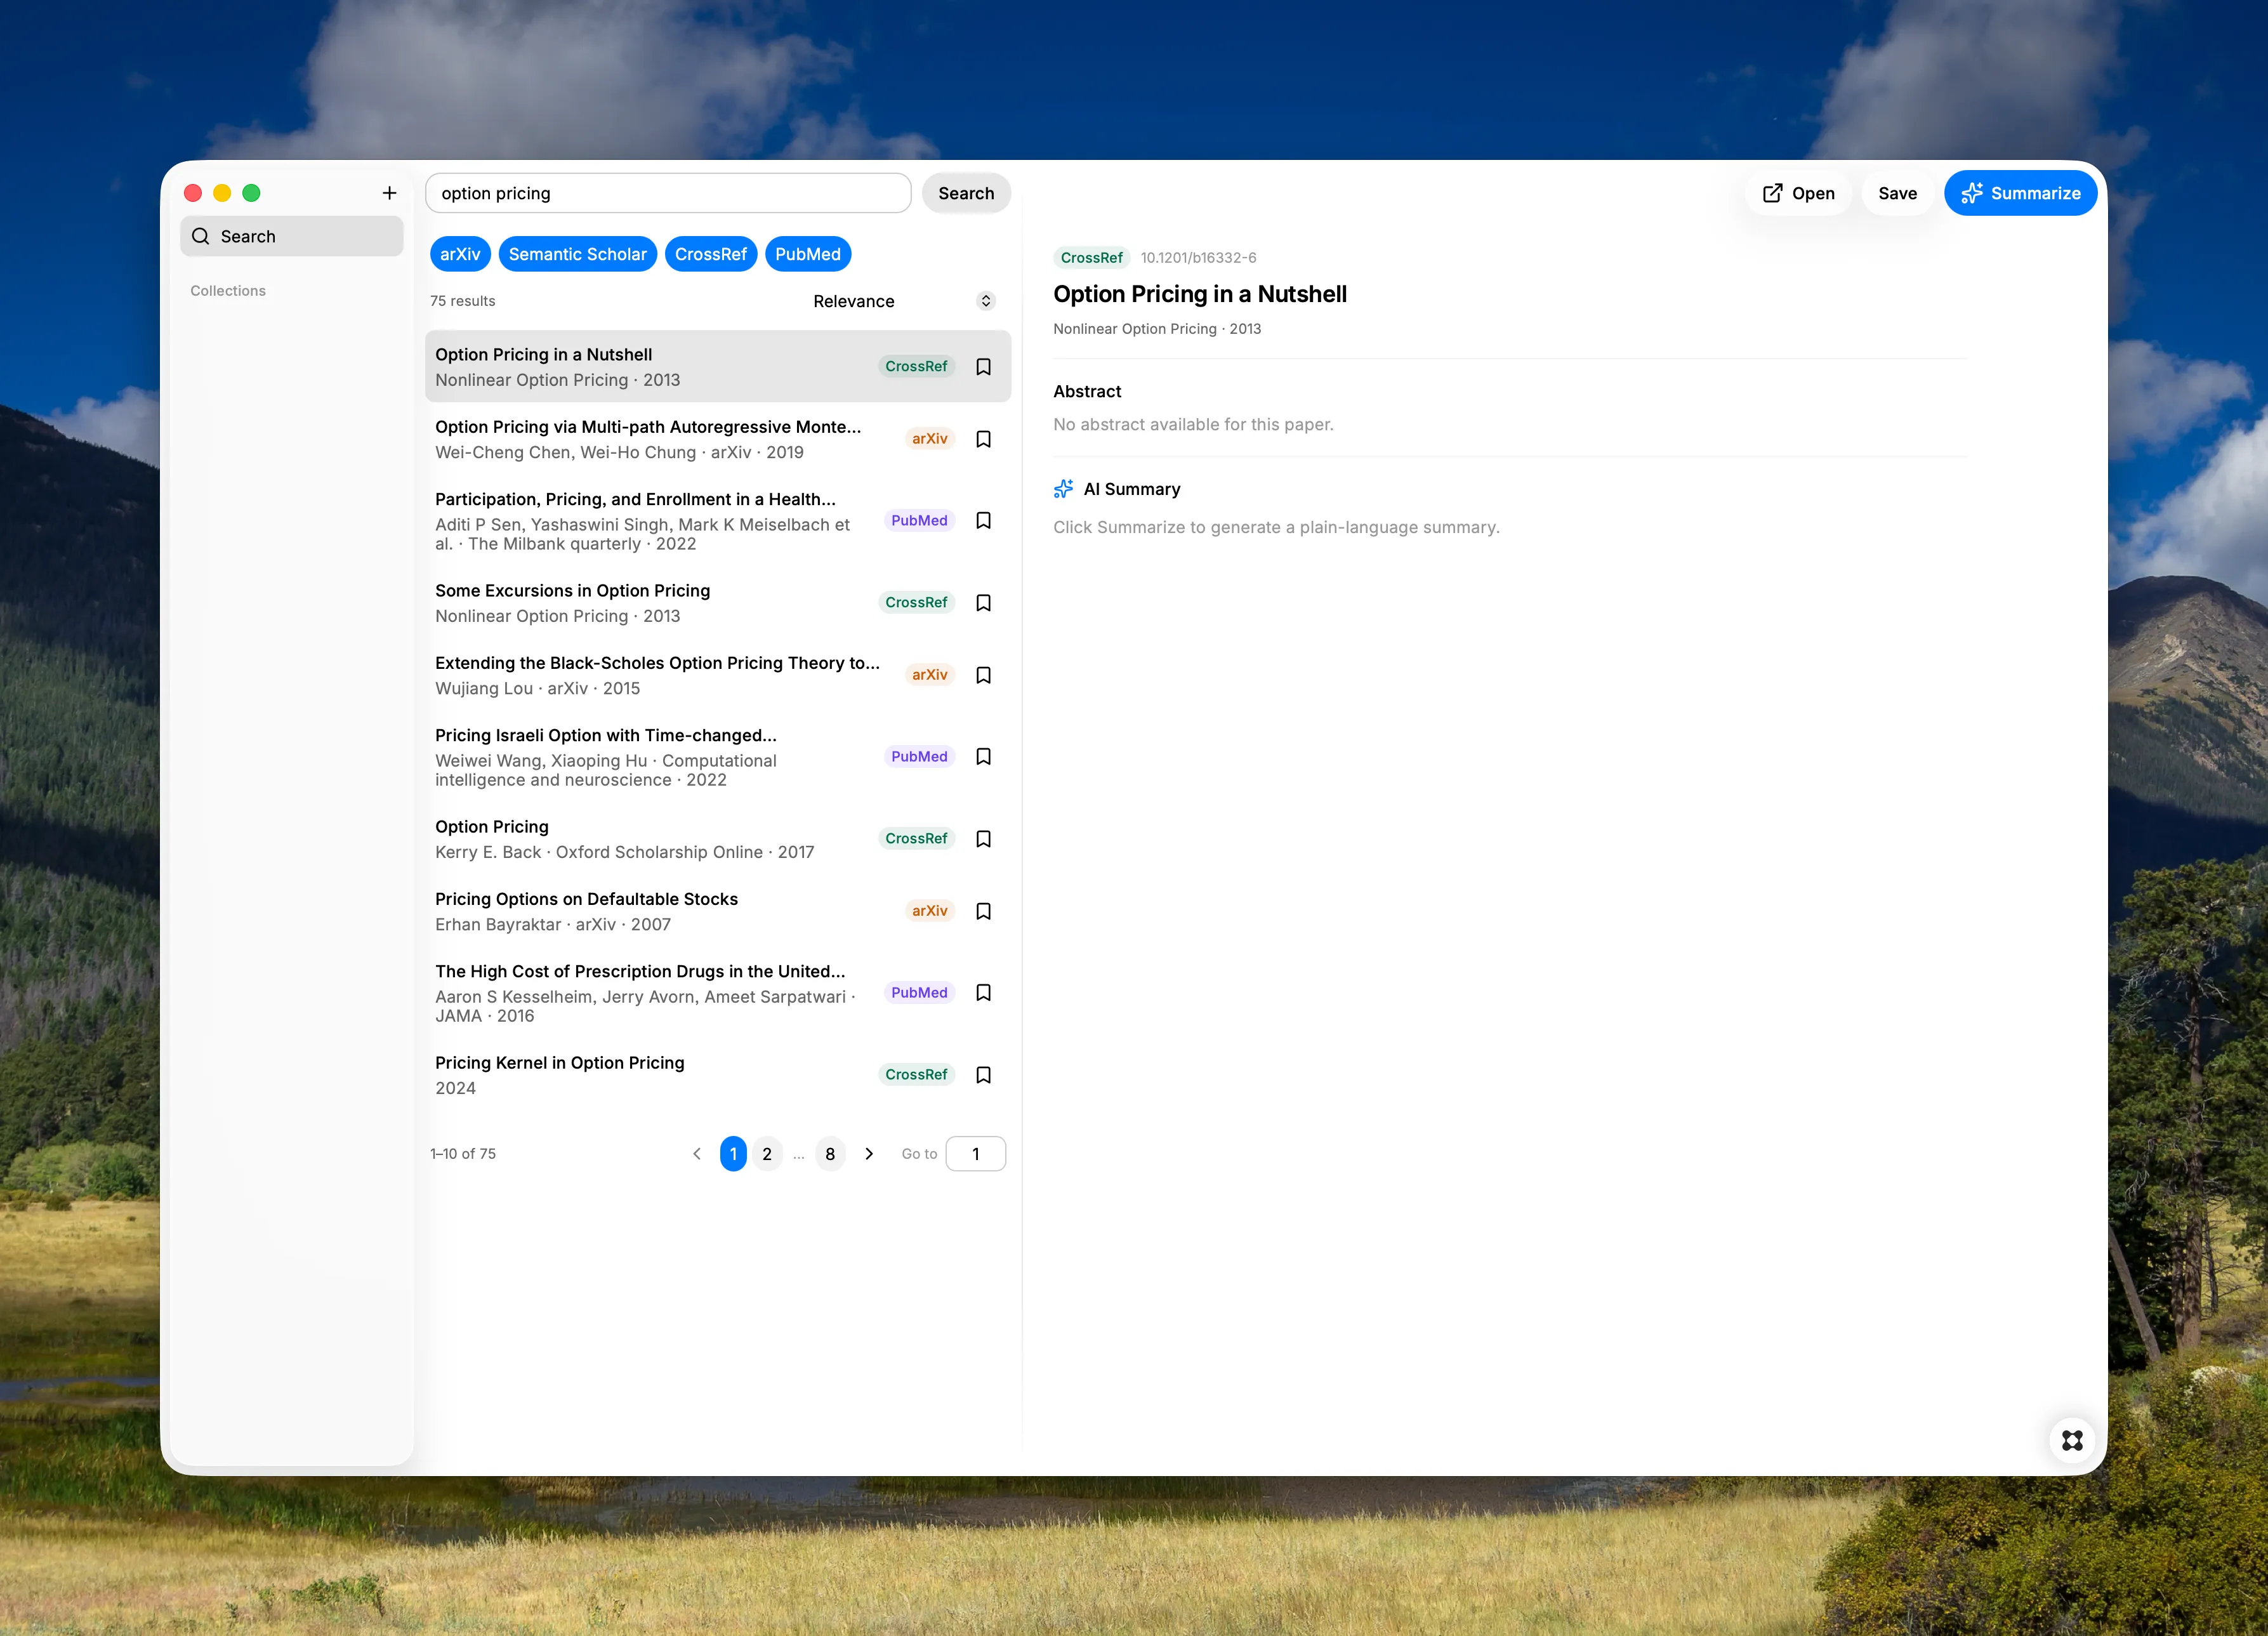This screenshot has width=2268, height=1636.
Task: Toggle the PubMed source filter
Action: (807, 254)
